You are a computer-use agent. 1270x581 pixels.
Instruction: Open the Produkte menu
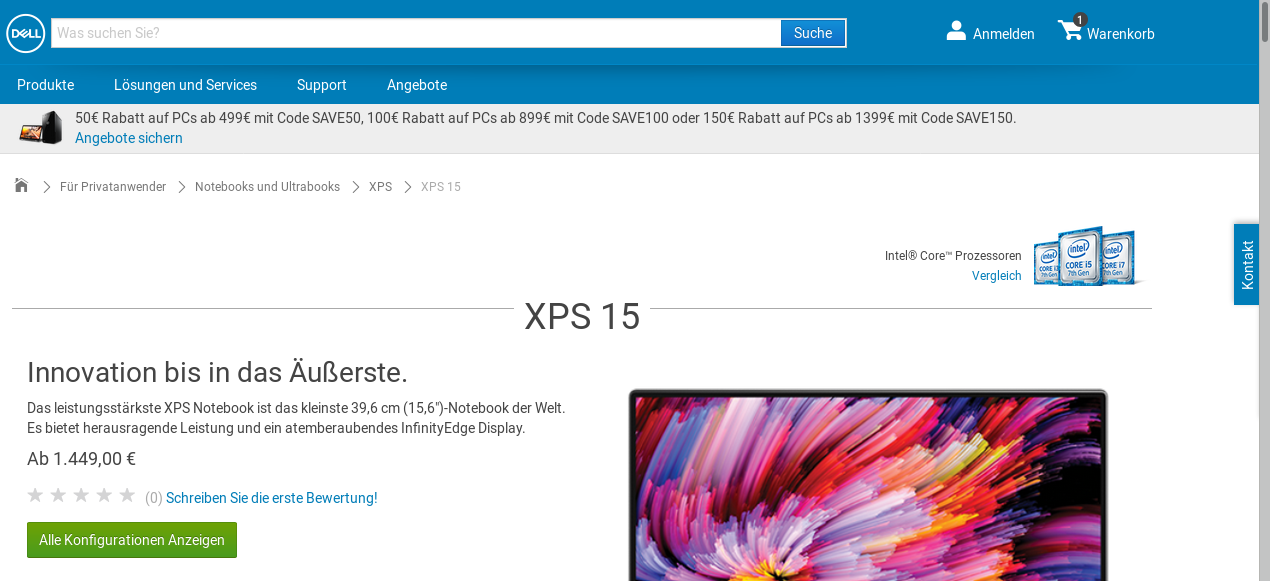point(45,85)
